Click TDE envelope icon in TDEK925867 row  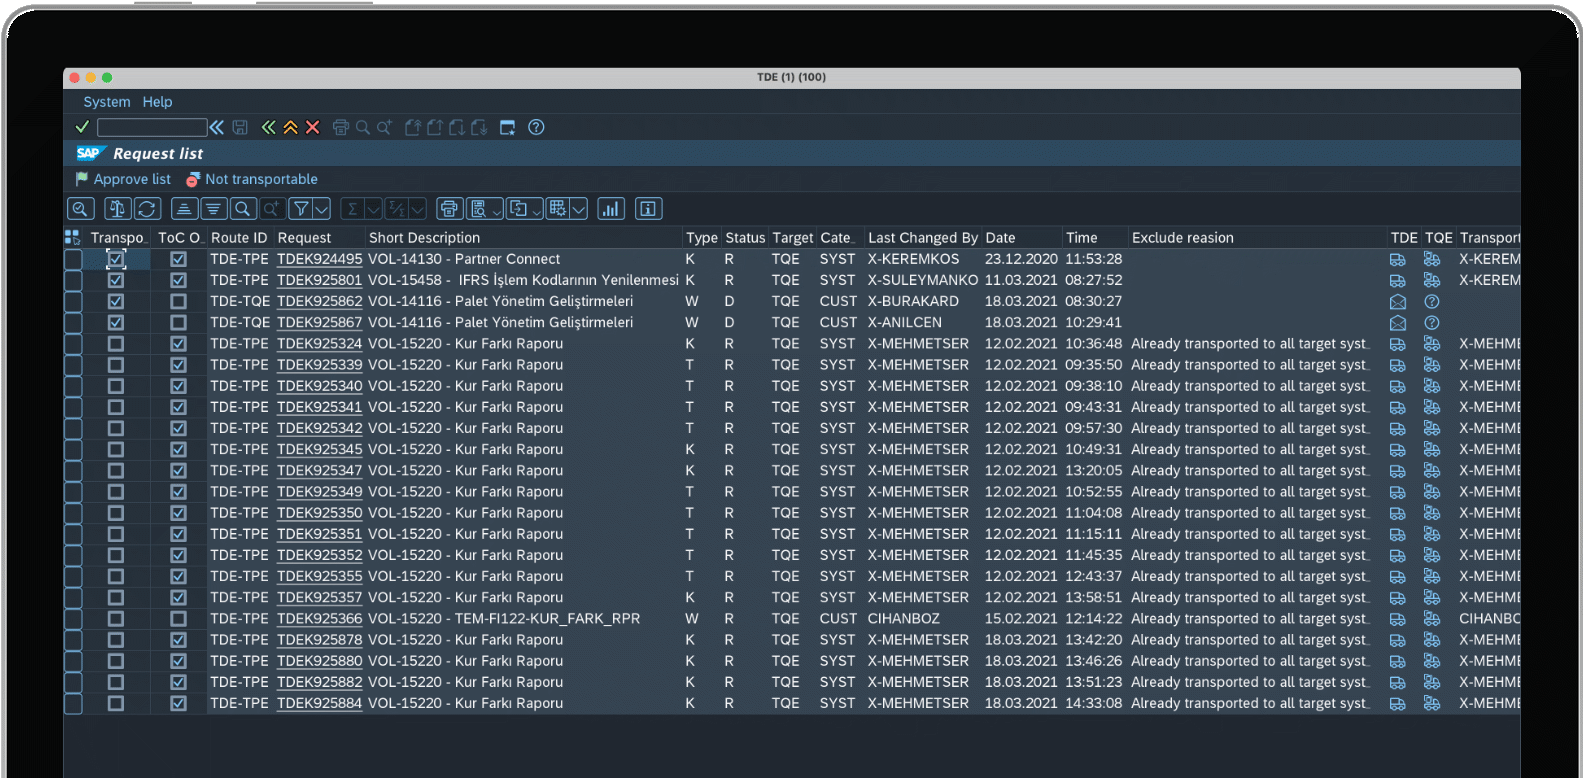(x=1397, y=322)
